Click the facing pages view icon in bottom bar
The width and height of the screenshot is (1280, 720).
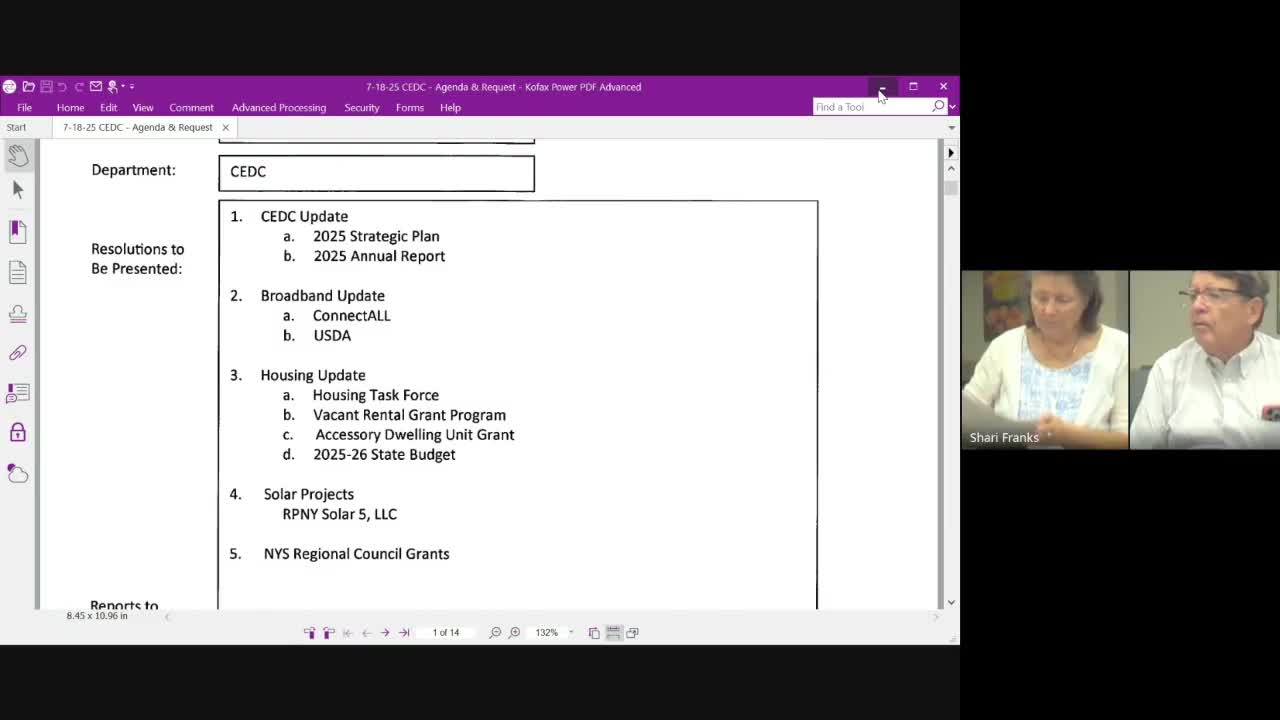(x=632, y=633)
